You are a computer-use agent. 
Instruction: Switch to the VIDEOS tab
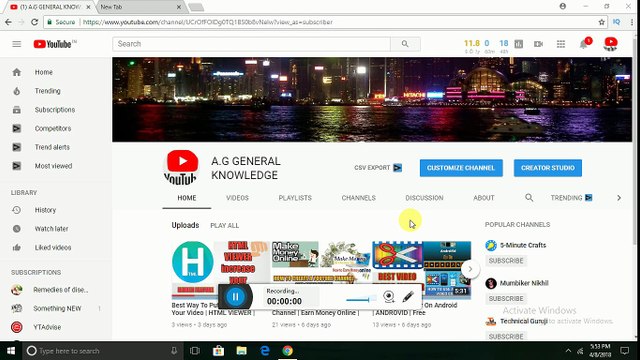click(x=237, y=198)
